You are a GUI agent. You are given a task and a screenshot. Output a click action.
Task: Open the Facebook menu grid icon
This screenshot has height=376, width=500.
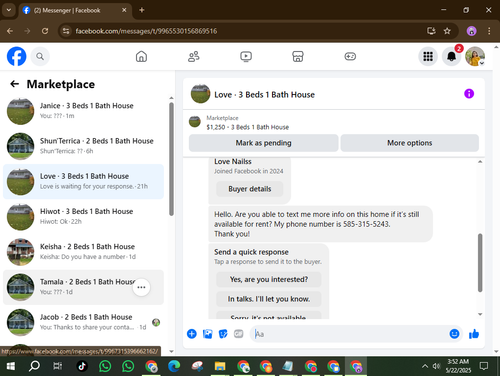[428, 56]
